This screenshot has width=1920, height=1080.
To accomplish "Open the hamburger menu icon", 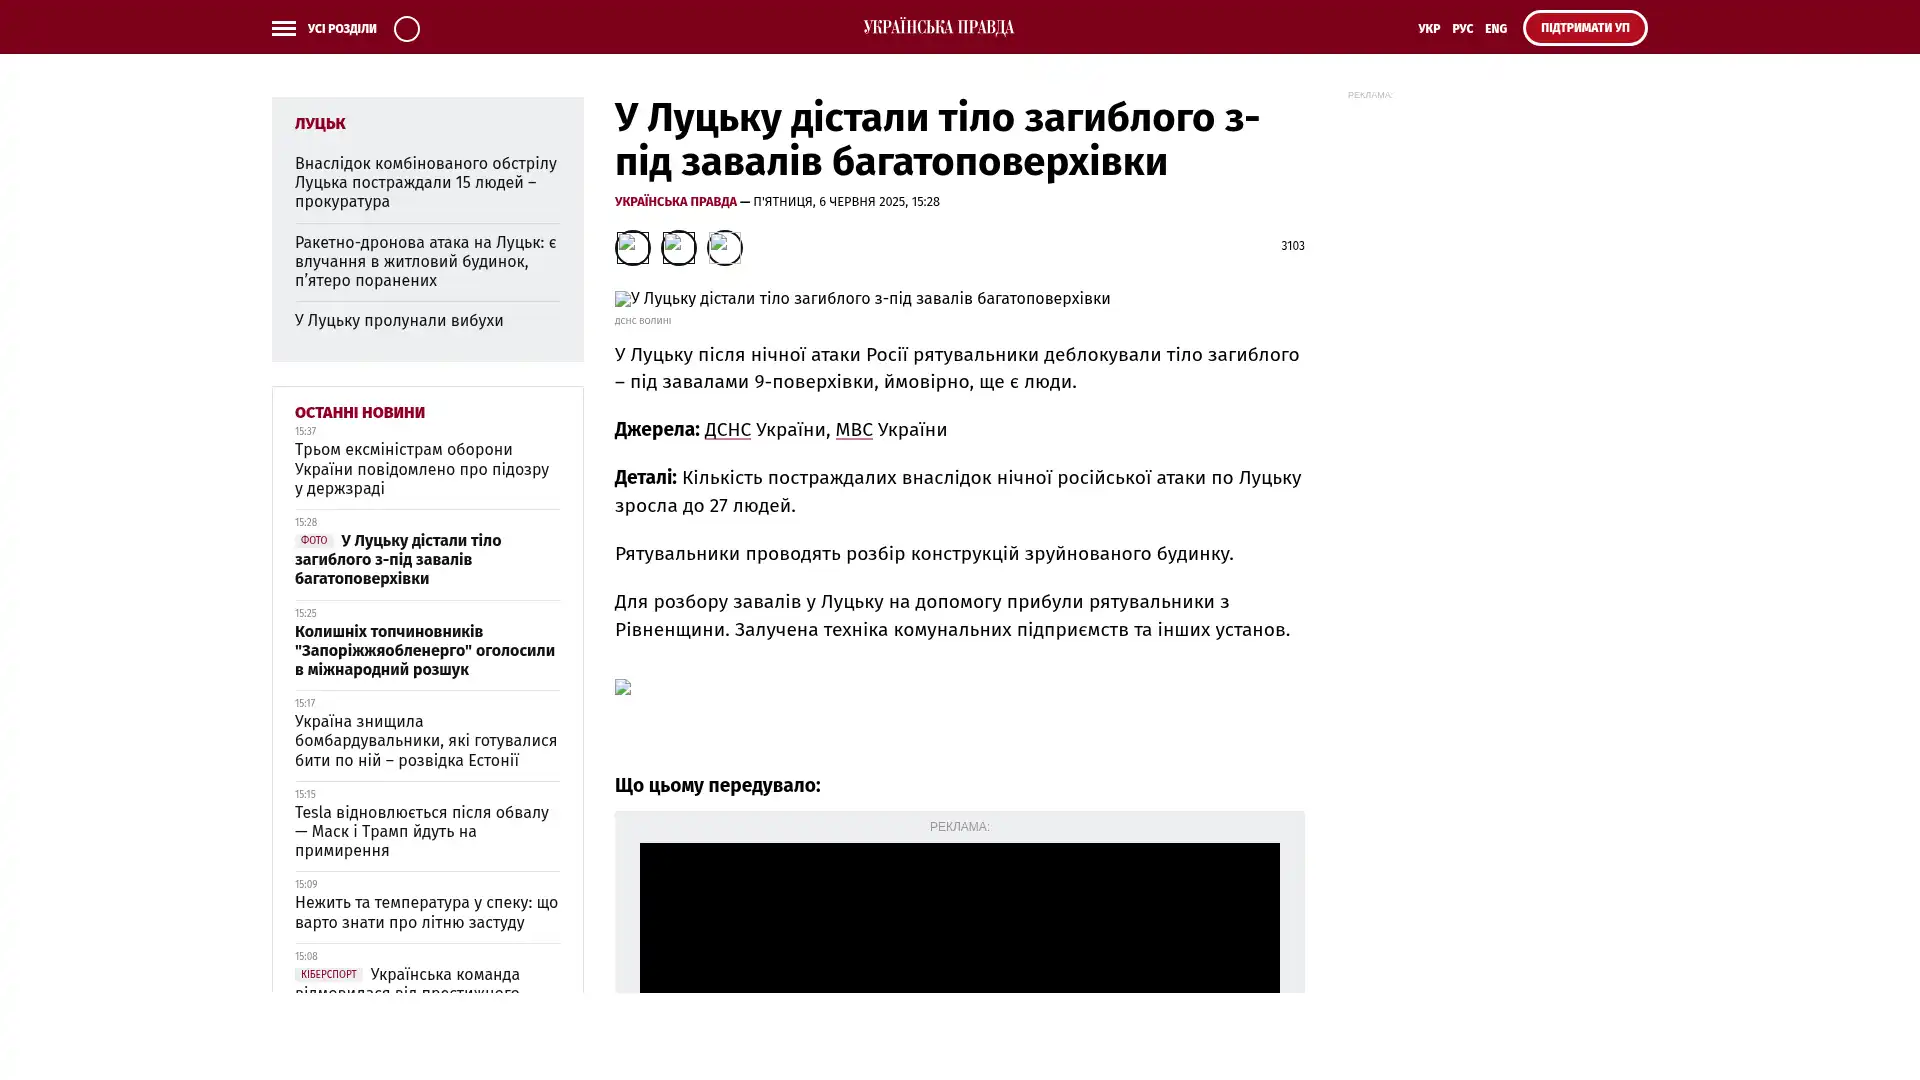I will (283, 29).
